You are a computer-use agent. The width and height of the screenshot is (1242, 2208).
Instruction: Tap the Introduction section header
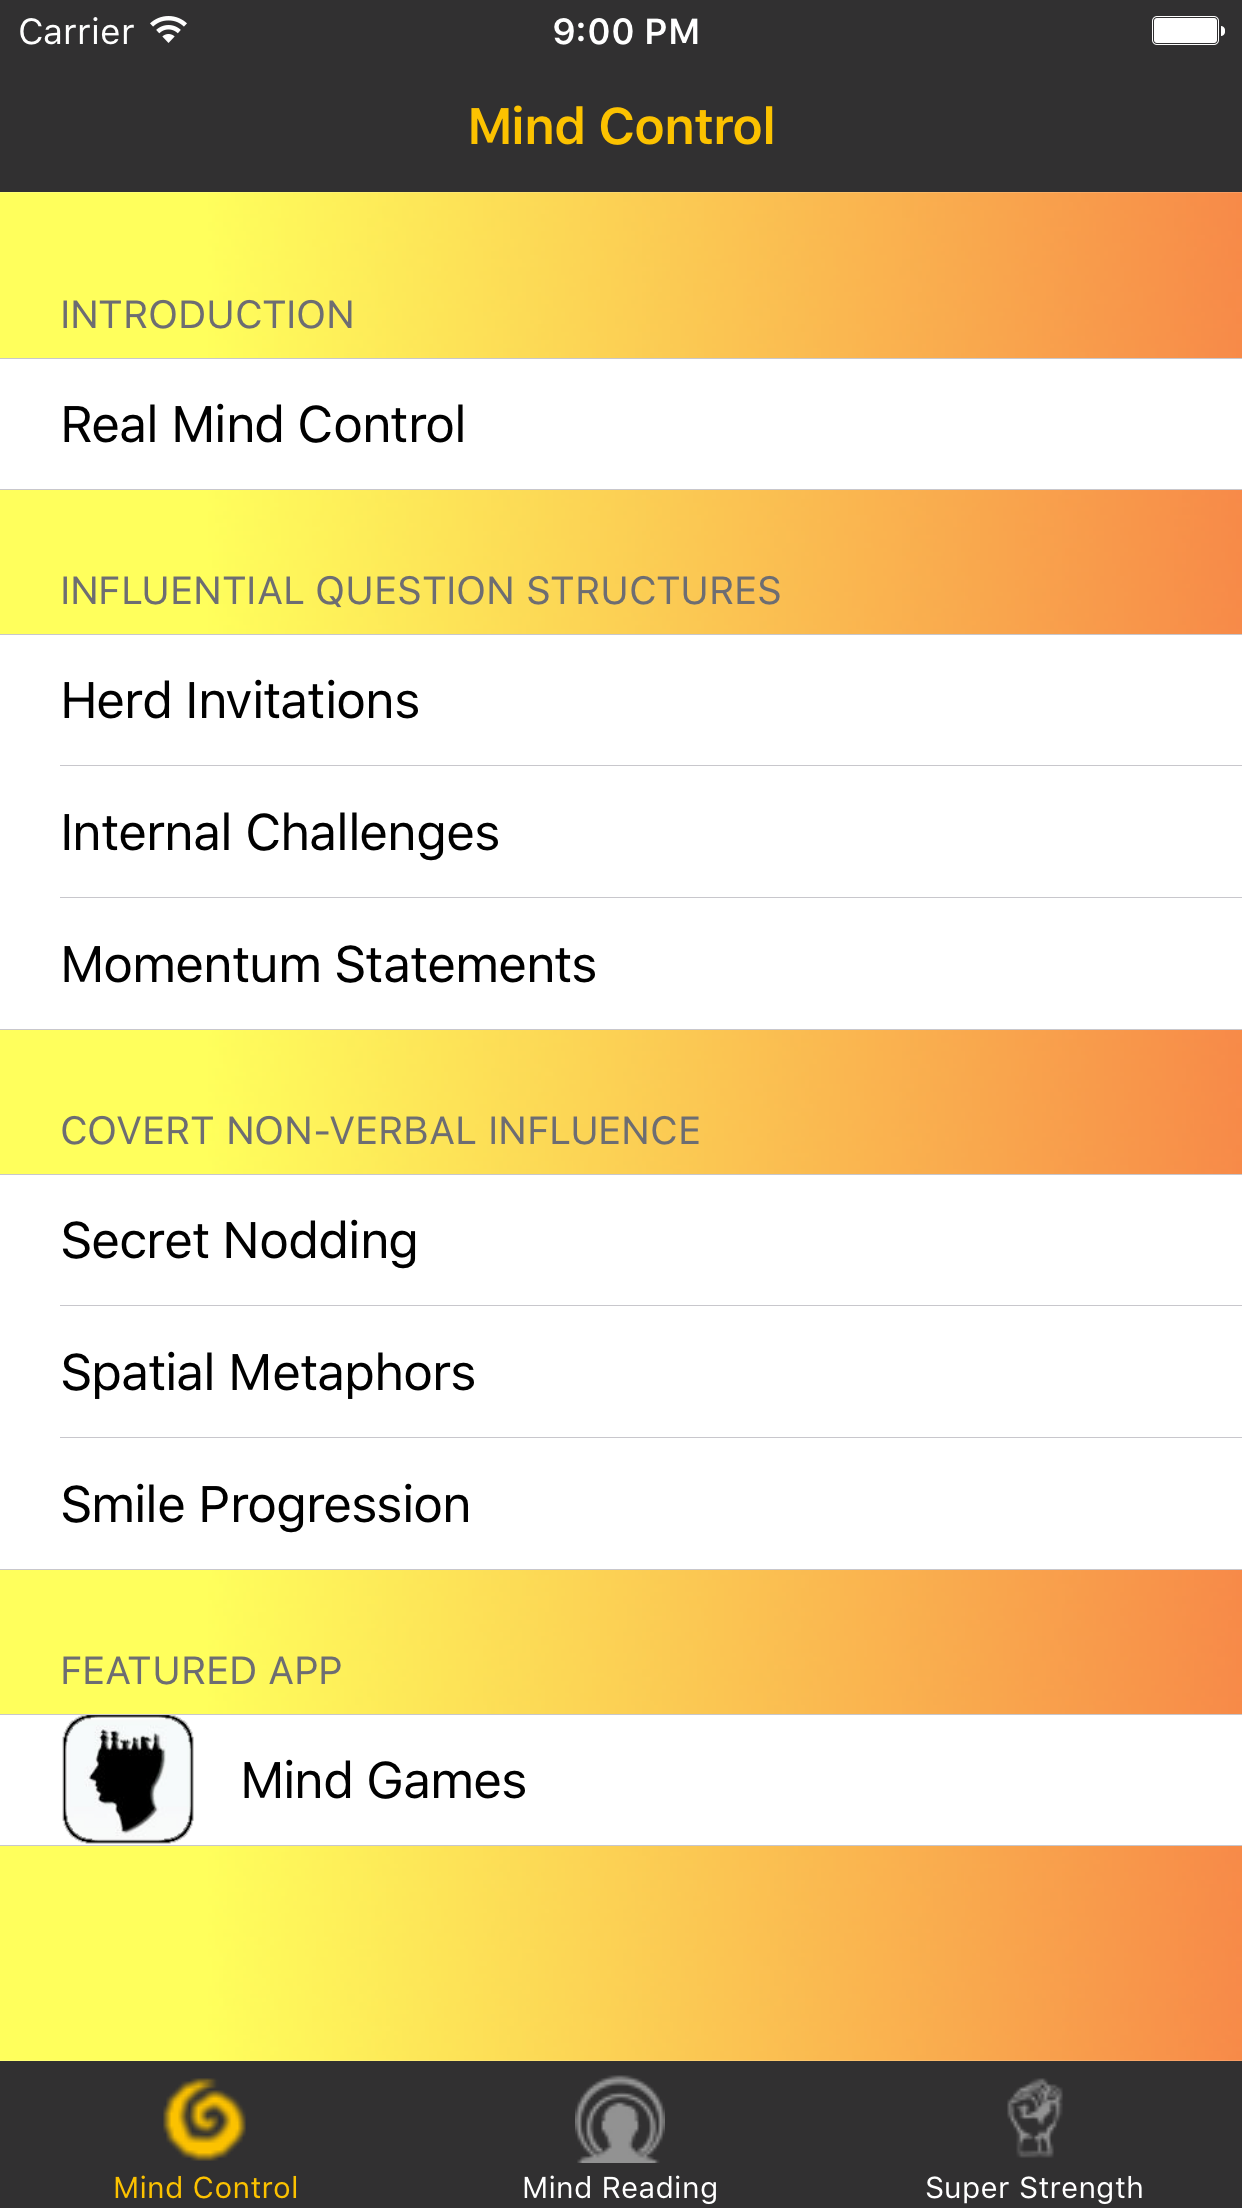click(x=208, y=315)
